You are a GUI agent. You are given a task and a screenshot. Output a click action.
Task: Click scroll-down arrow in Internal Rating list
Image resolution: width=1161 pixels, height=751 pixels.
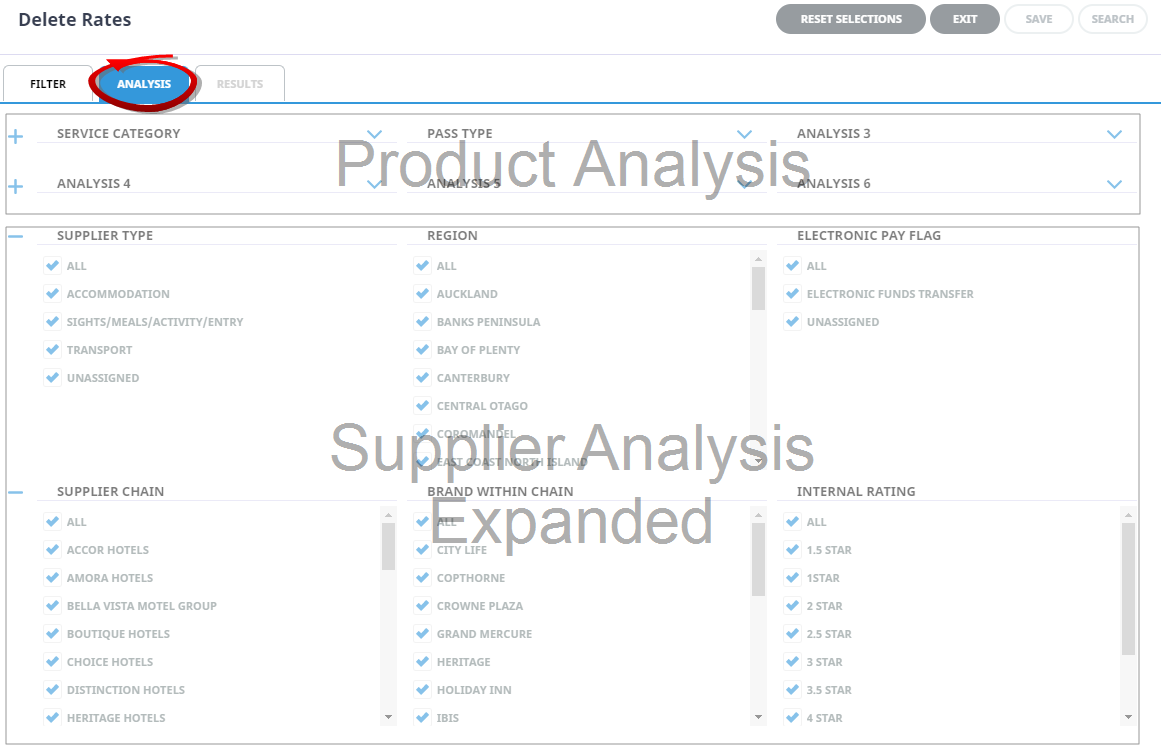click(1128, 717)
